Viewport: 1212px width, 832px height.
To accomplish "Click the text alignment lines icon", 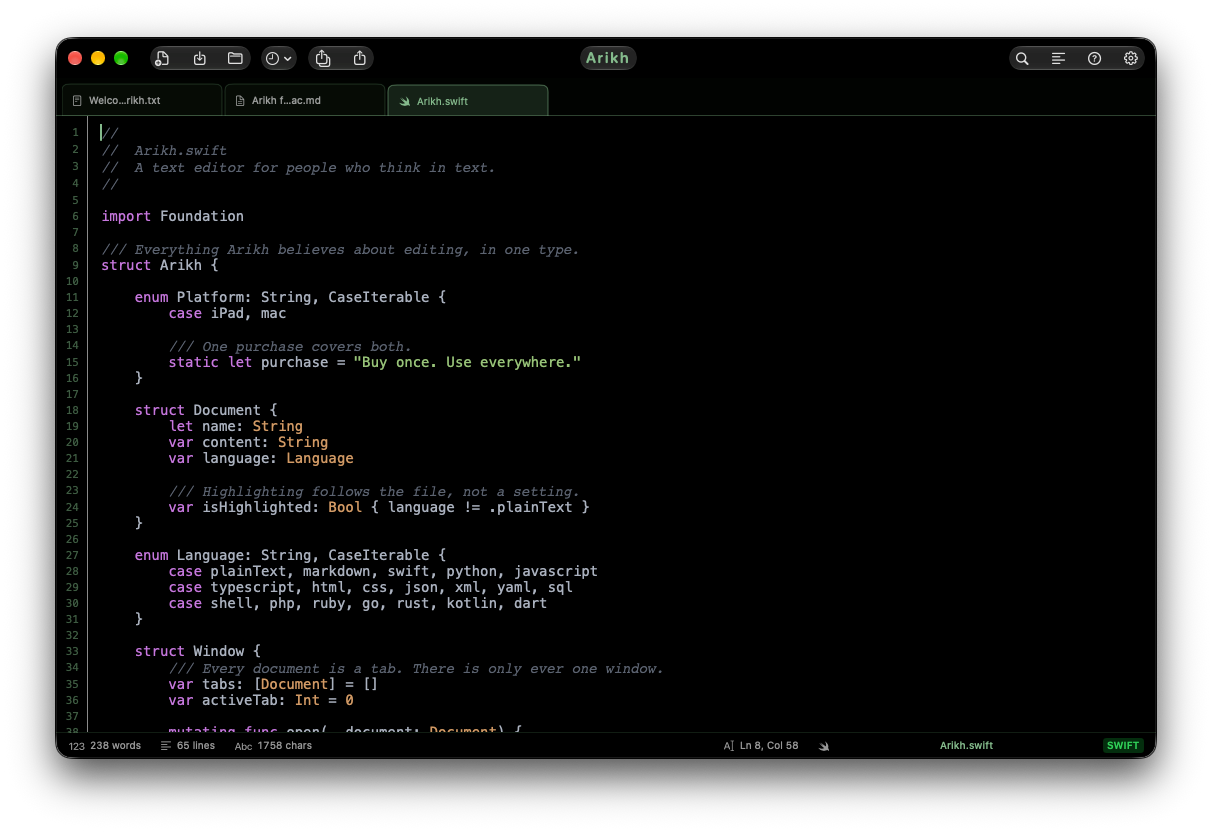I will tap(1058, 58).
